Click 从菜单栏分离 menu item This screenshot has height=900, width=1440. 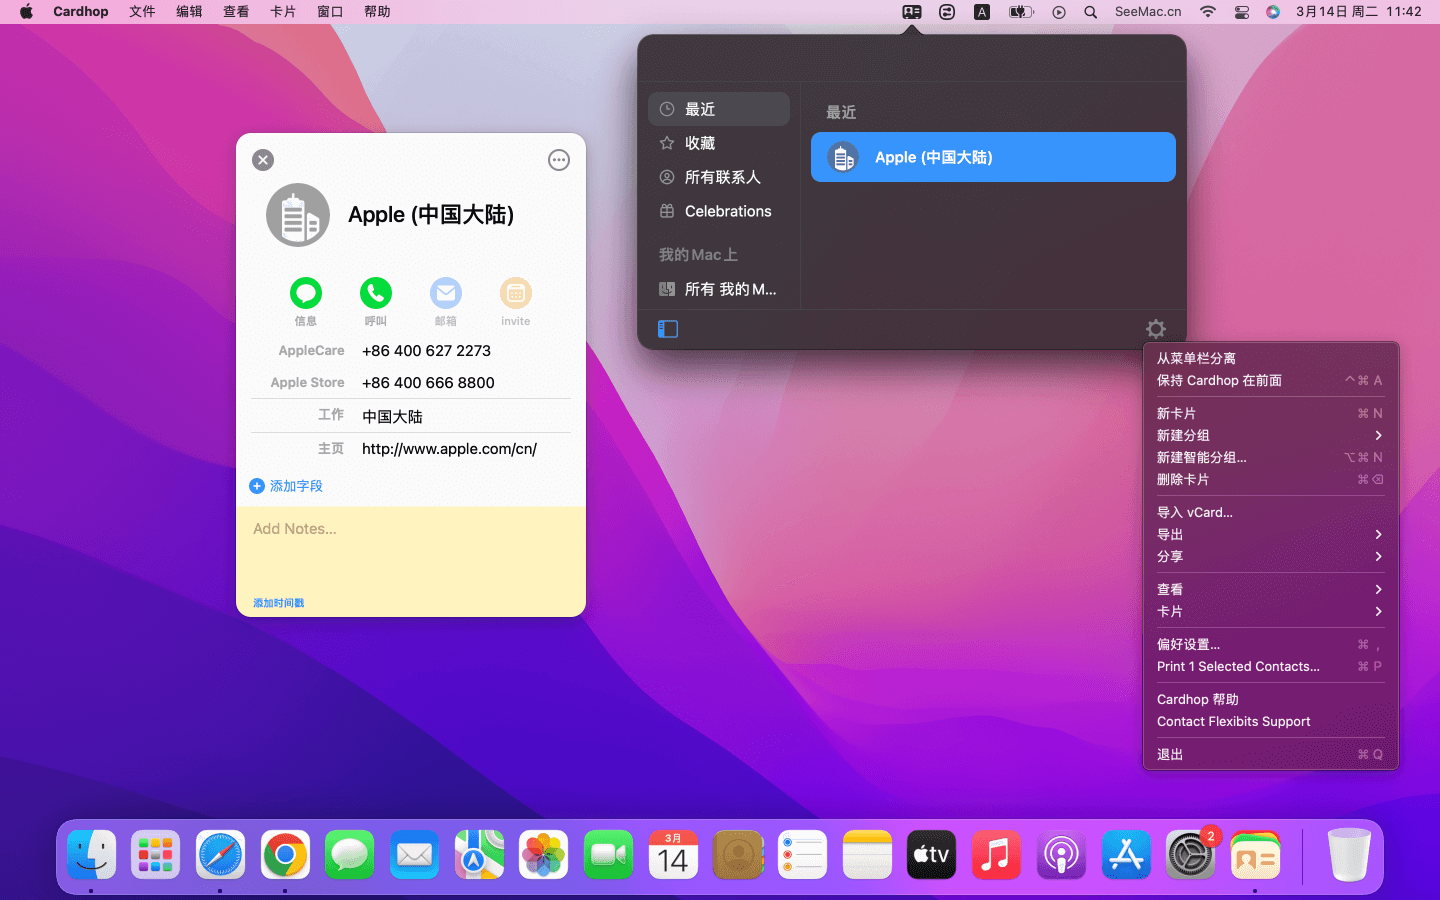pos(1270,358)
